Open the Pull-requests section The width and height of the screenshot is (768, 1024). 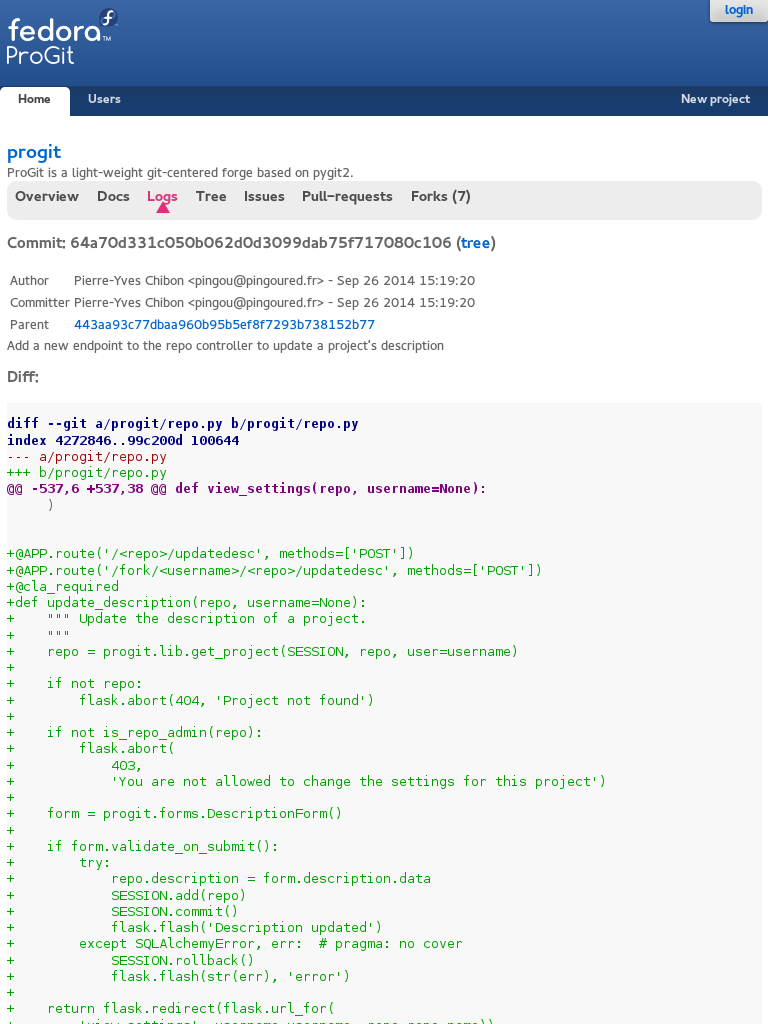(x=347, y=197)
